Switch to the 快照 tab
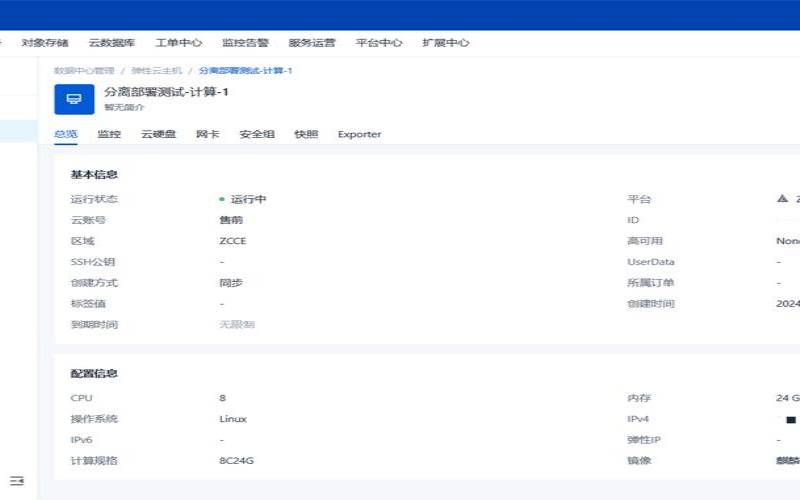 306,134
